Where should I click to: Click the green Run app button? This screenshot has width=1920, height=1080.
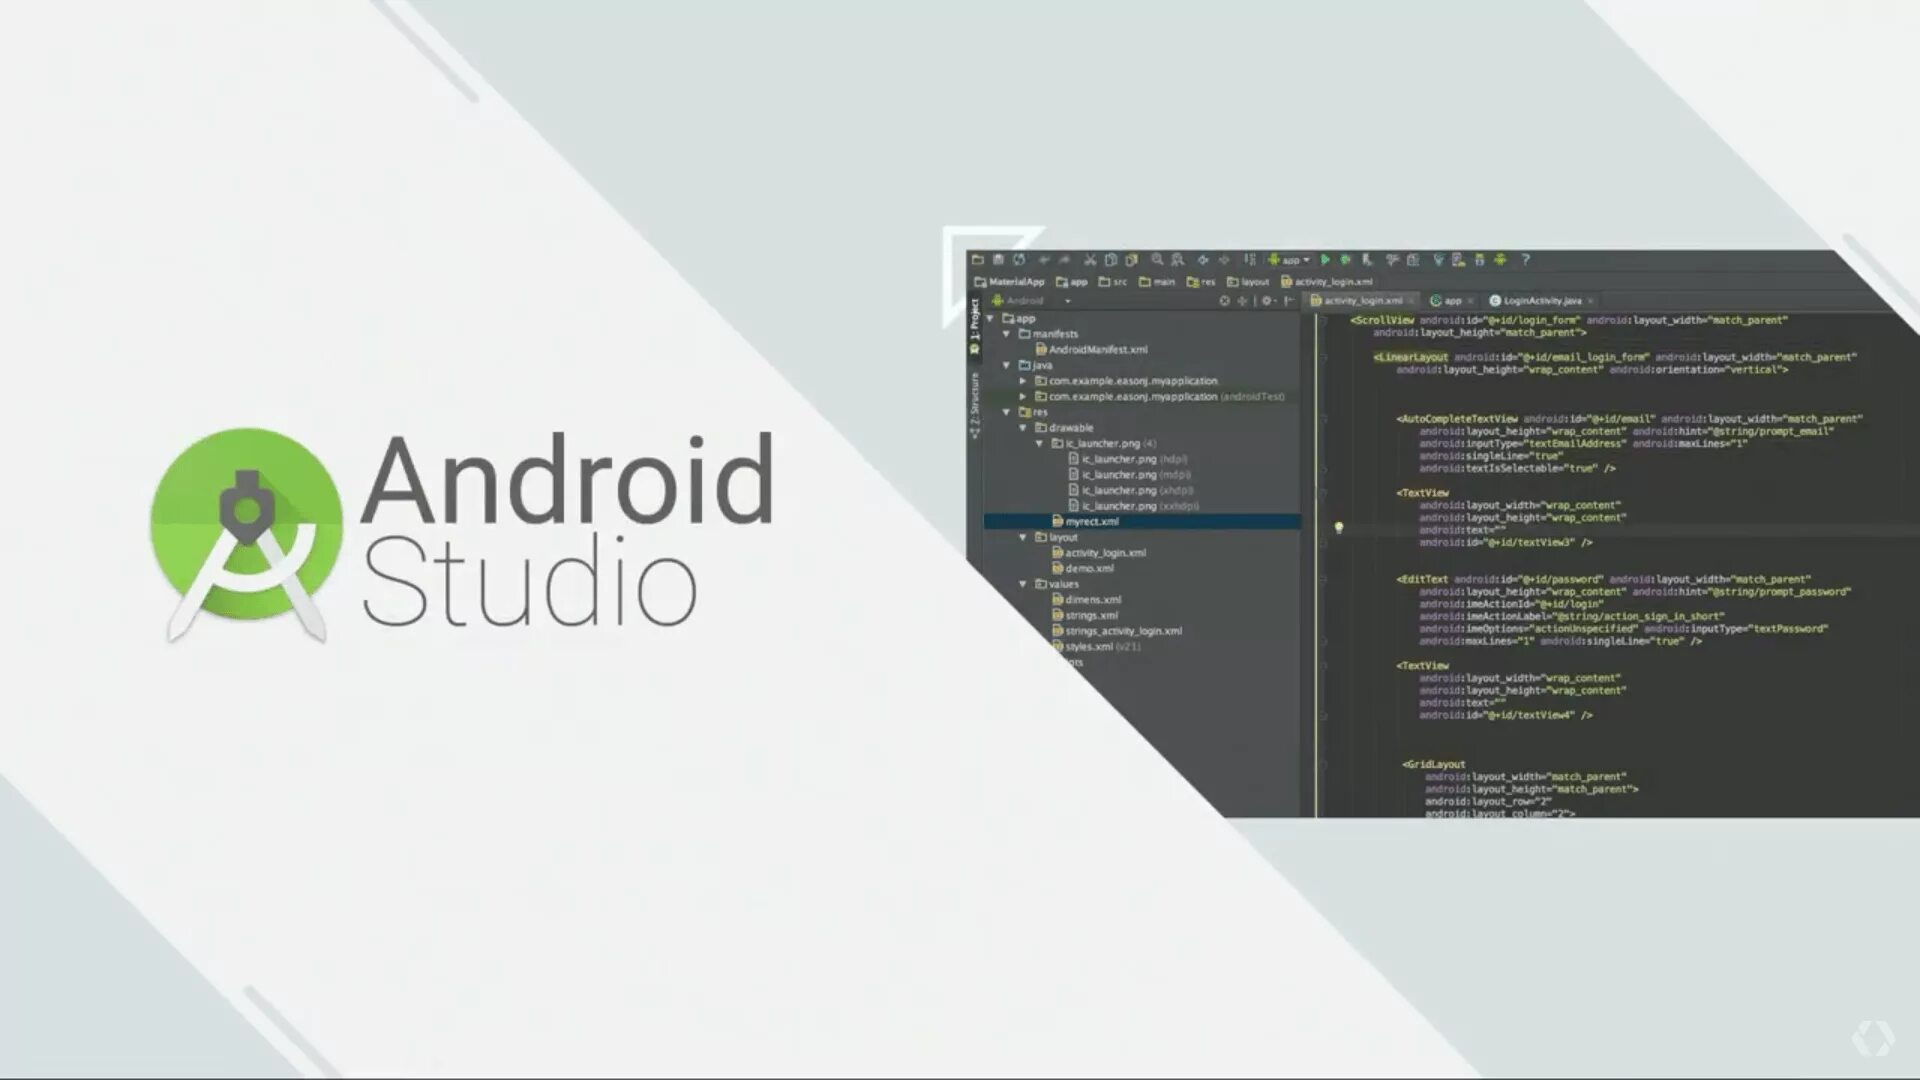pyautogui.click(x=1325, y=260)
